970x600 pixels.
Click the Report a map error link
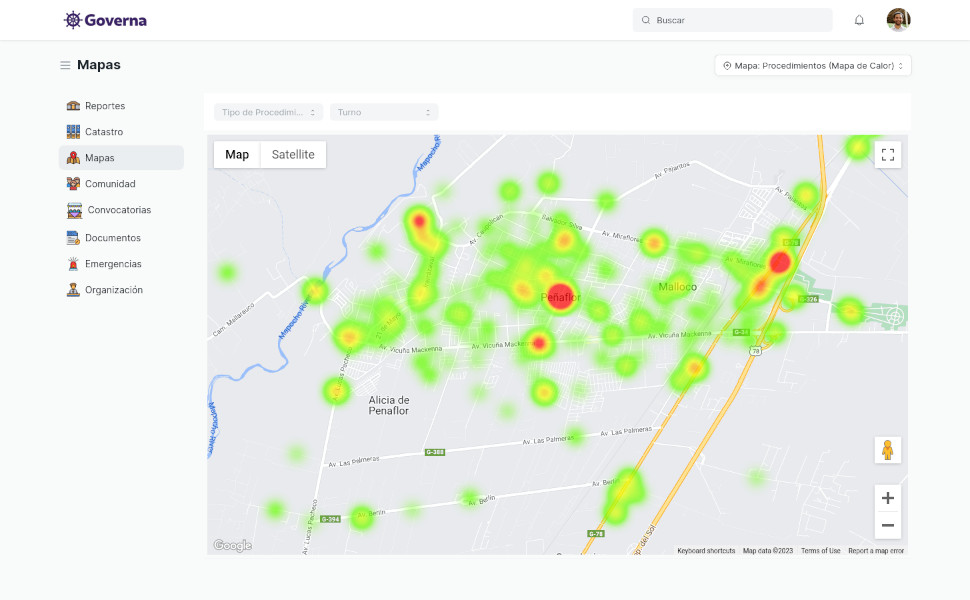tap(875, 551)
